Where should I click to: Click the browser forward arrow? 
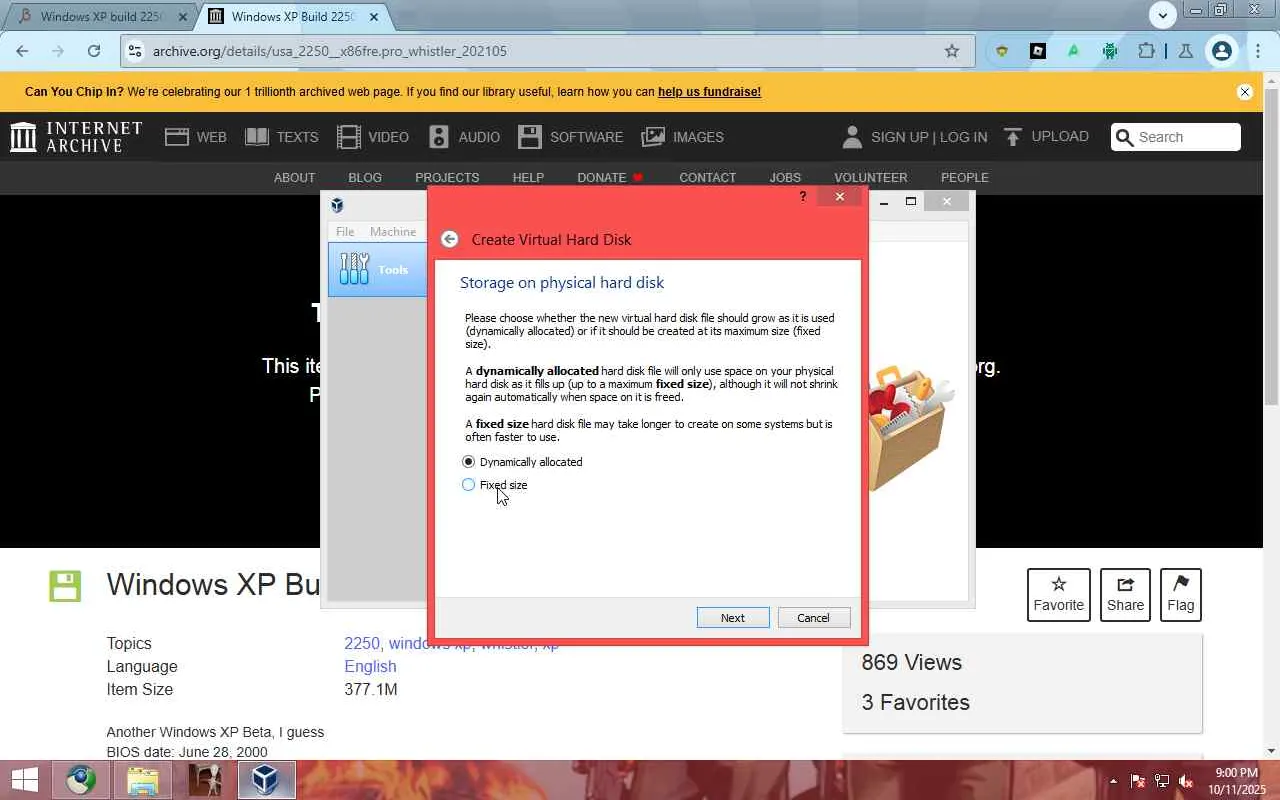click(x=58, y=51)
